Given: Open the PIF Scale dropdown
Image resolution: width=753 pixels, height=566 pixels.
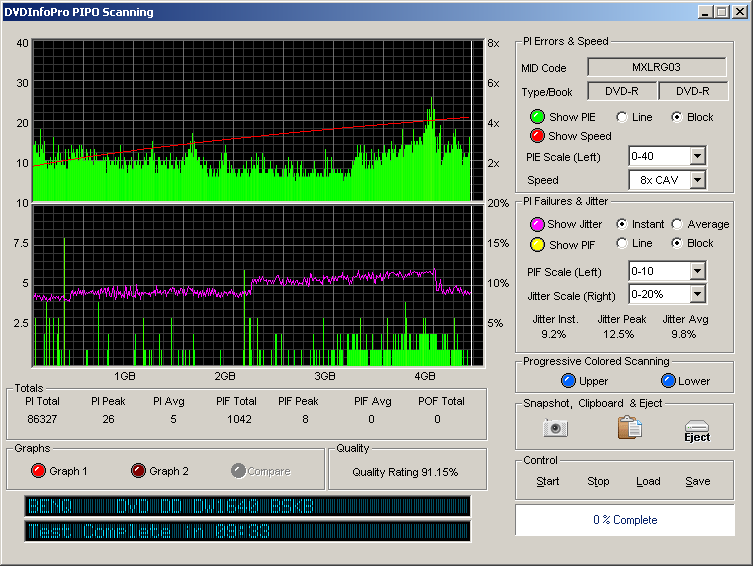Looking at the screenshot, I should [697, 271].
